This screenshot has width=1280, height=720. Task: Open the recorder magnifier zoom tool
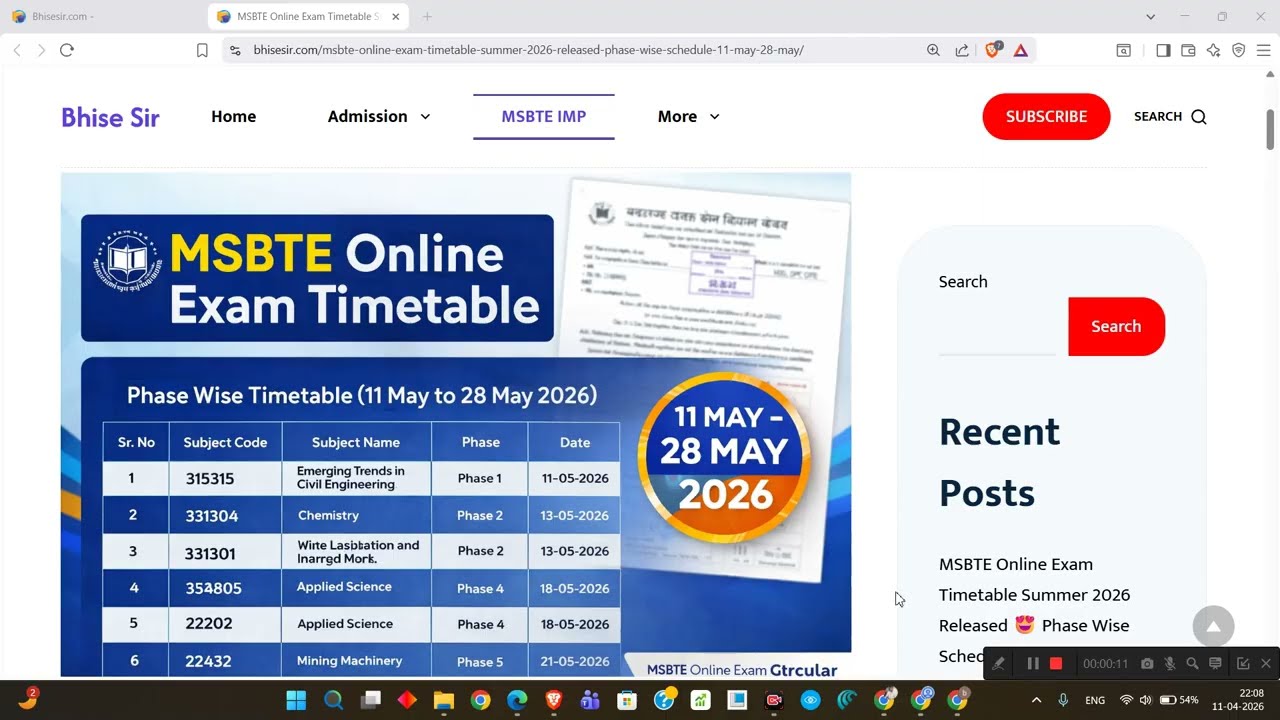tap(1192, 663)
